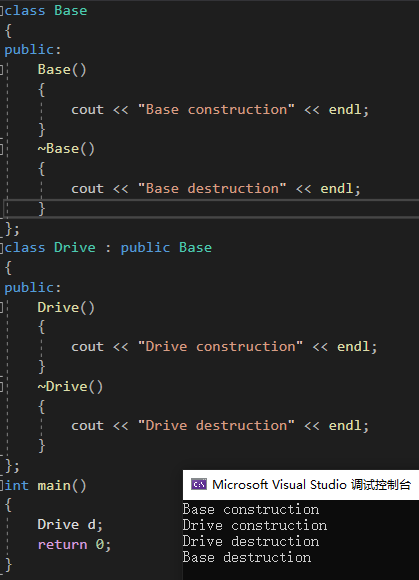Collapse the class Drive code block
The width and height of the screenshot is (419, 580).
click(1, 247)
